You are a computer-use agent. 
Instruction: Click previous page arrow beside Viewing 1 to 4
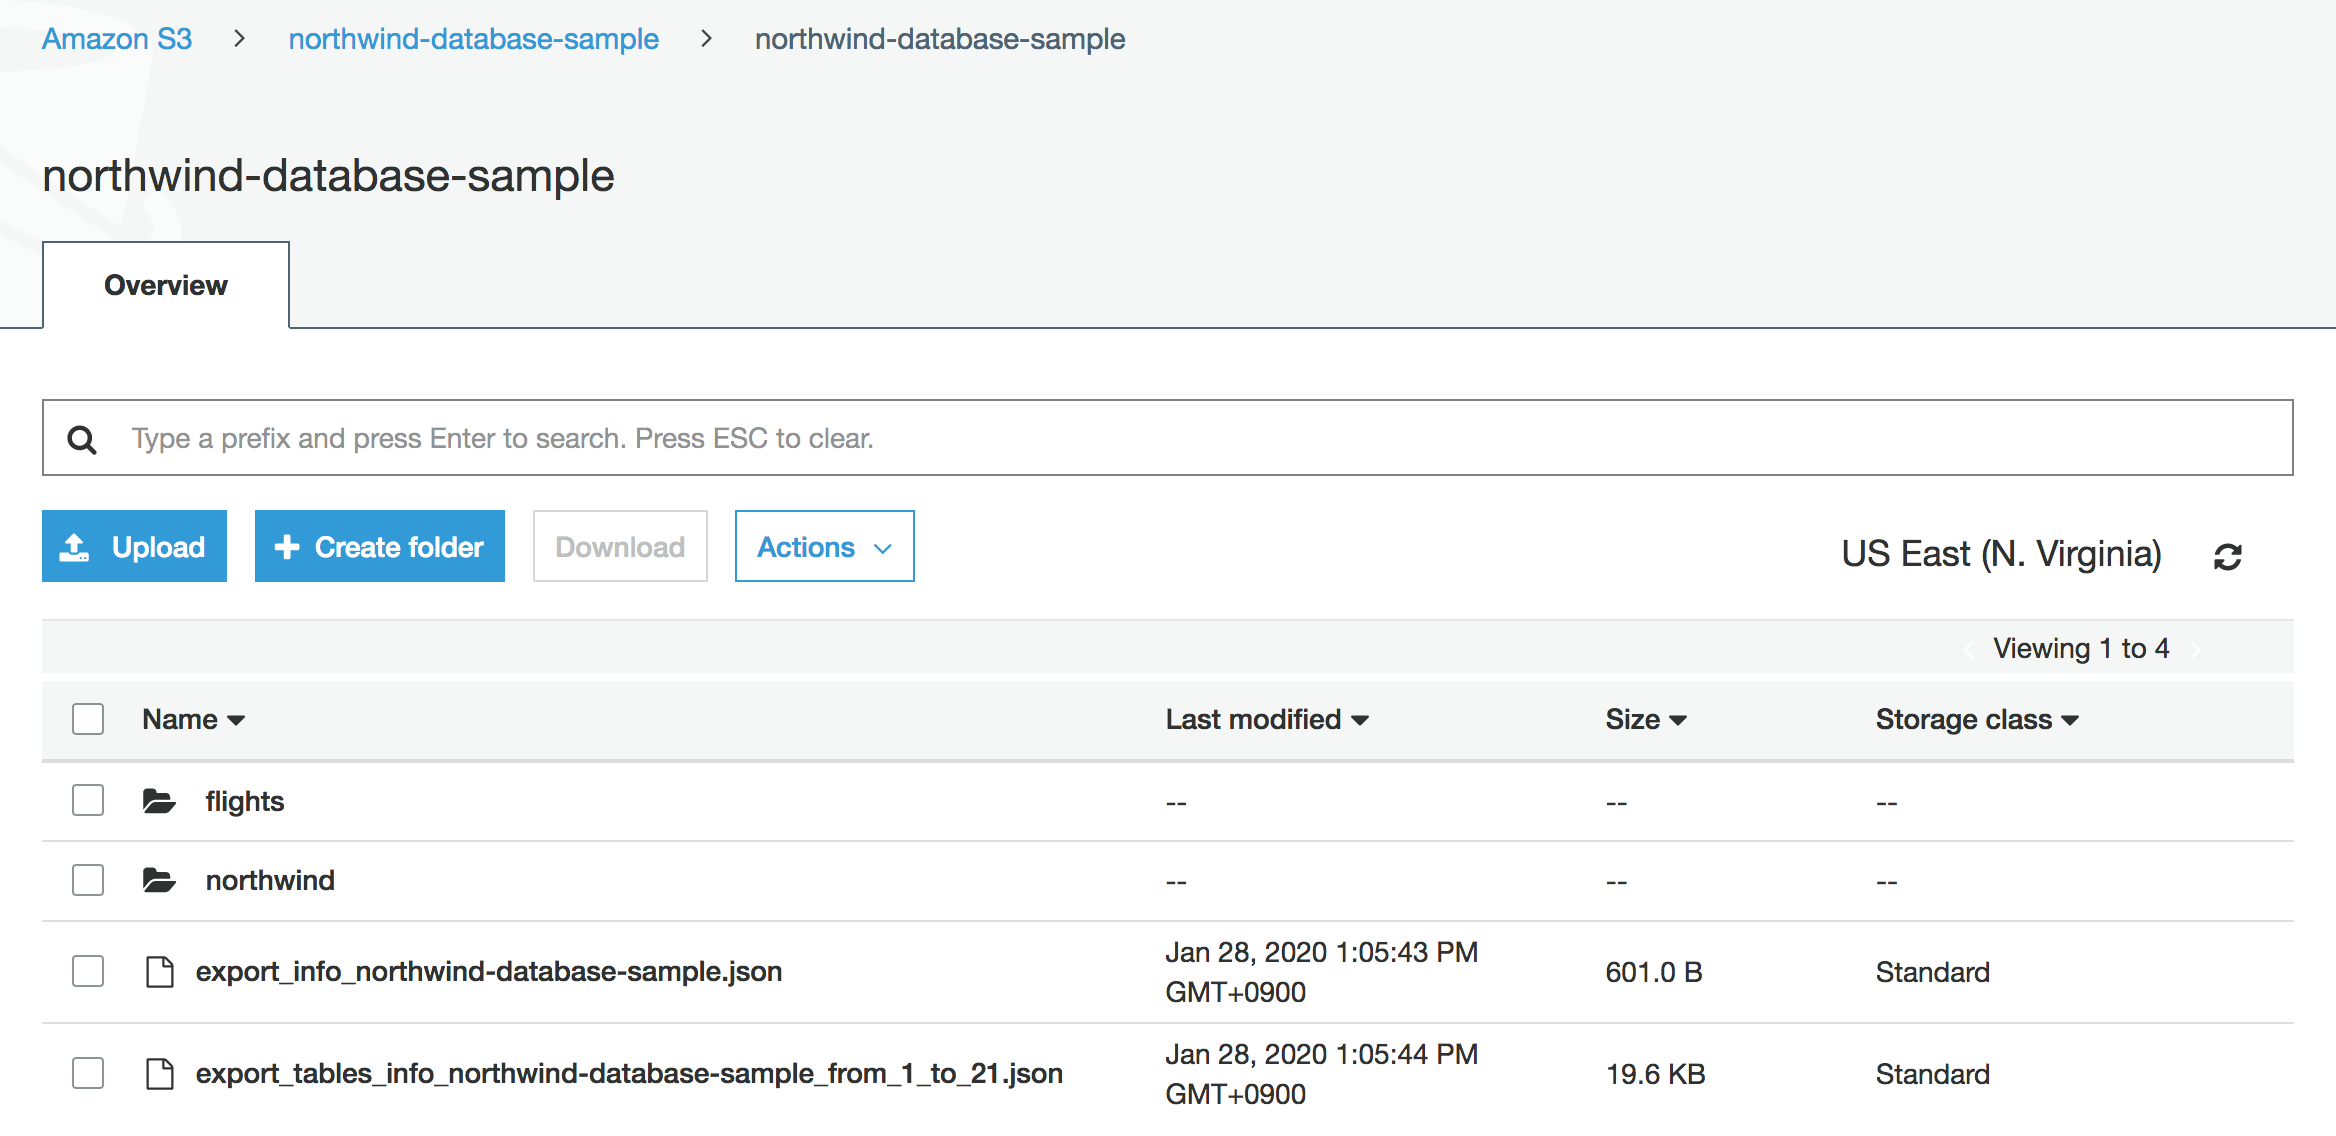point(1968,650)
